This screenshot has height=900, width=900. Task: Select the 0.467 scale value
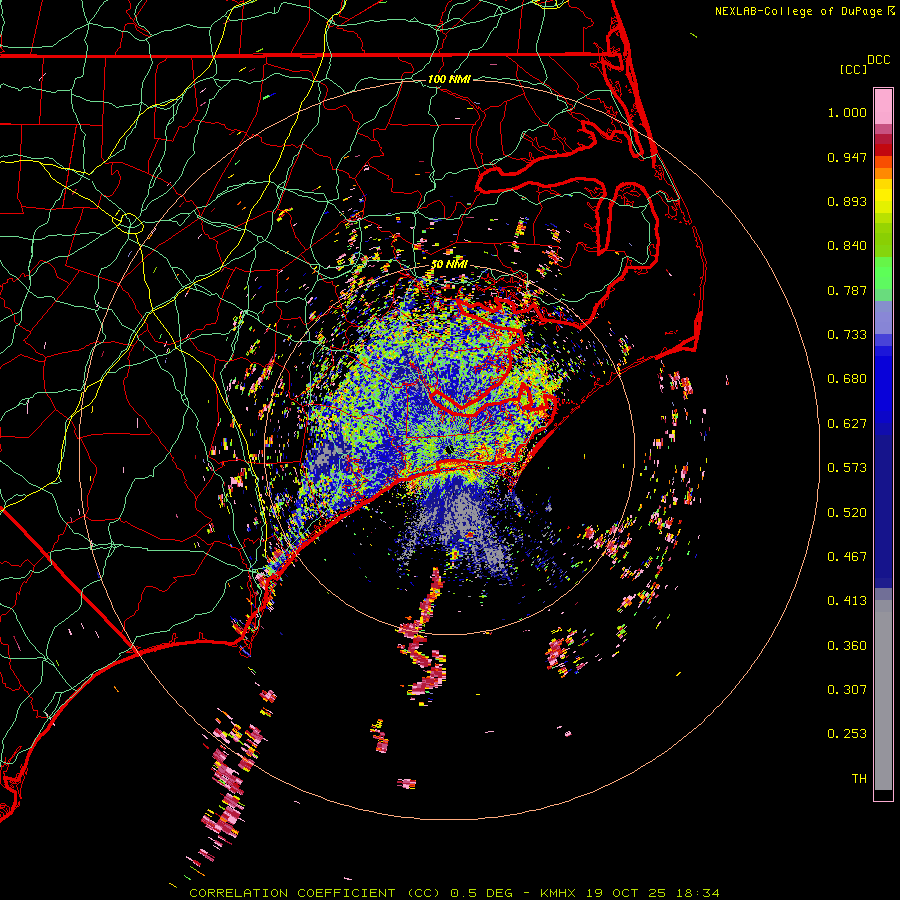847,557
